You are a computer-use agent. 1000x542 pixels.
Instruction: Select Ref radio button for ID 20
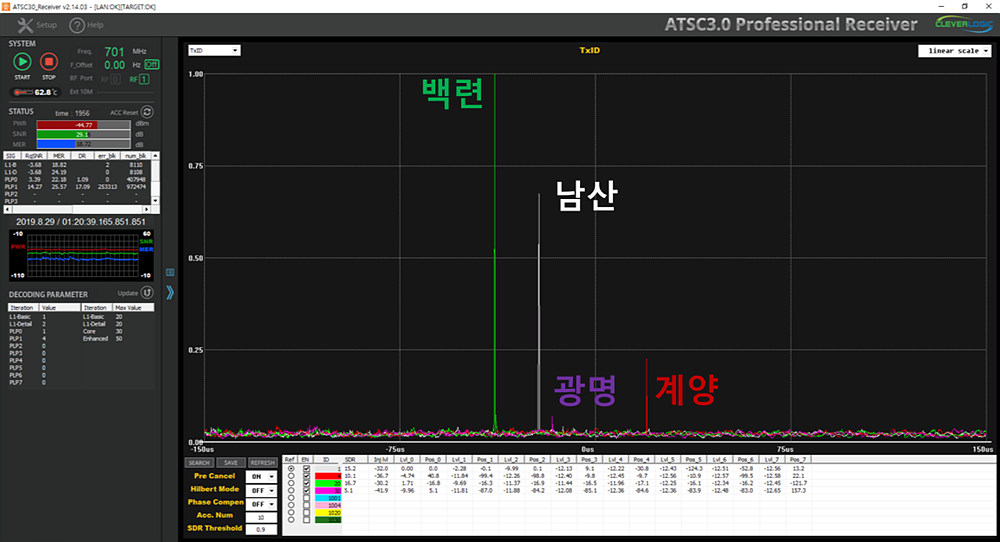[x=291, y=483]
